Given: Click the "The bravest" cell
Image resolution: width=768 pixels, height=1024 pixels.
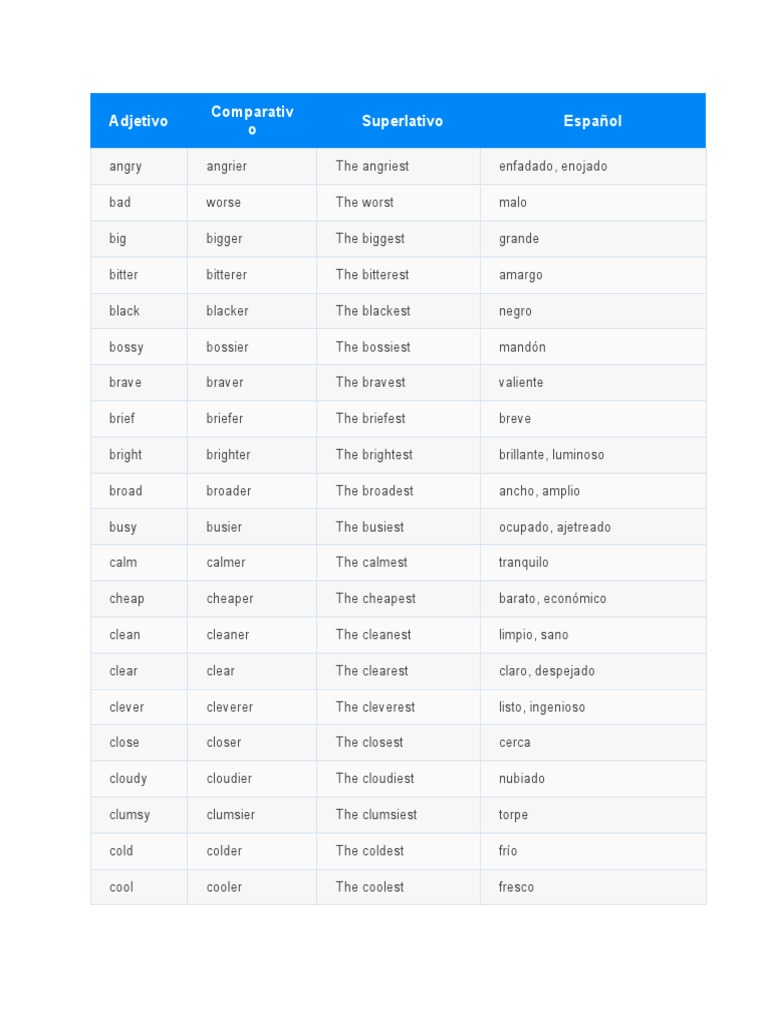Looking at the screenshot, I should click(x=370, y=382).
